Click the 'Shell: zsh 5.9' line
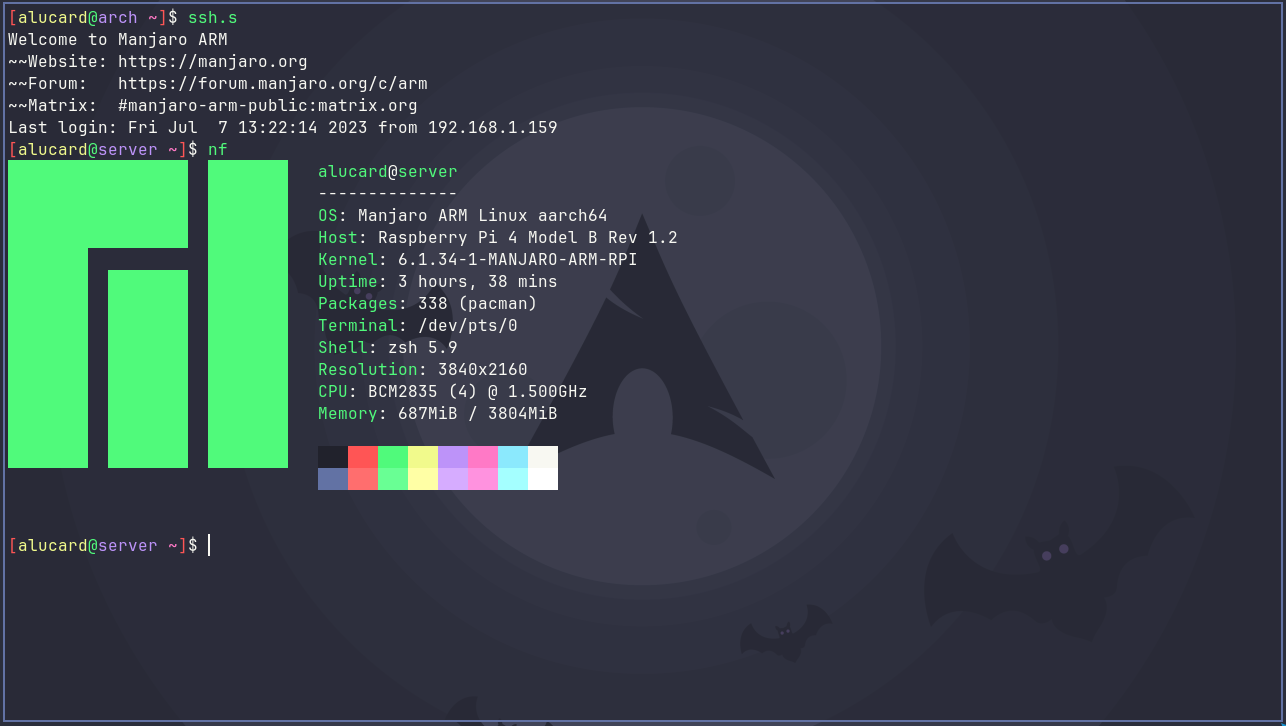1286x726 pixels. click(388, 348)
